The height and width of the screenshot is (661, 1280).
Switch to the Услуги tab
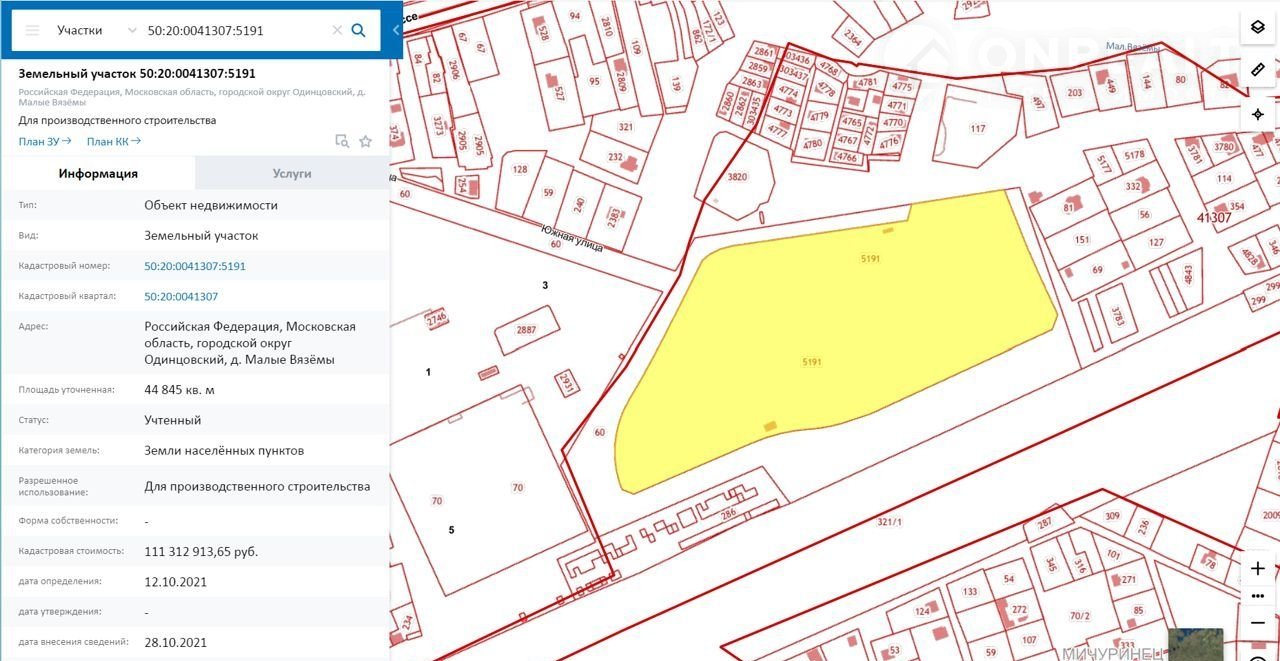292,173
